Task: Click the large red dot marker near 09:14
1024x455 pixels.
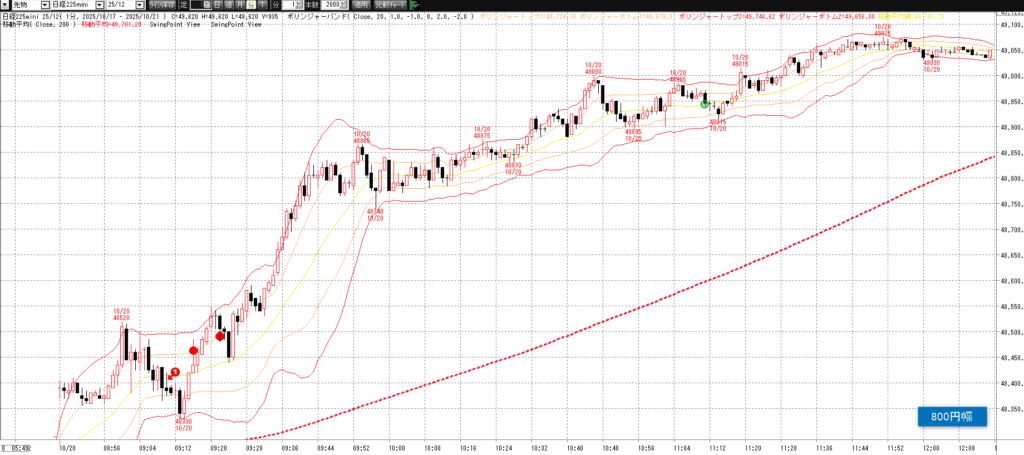Action: click(x=194, y=350)
